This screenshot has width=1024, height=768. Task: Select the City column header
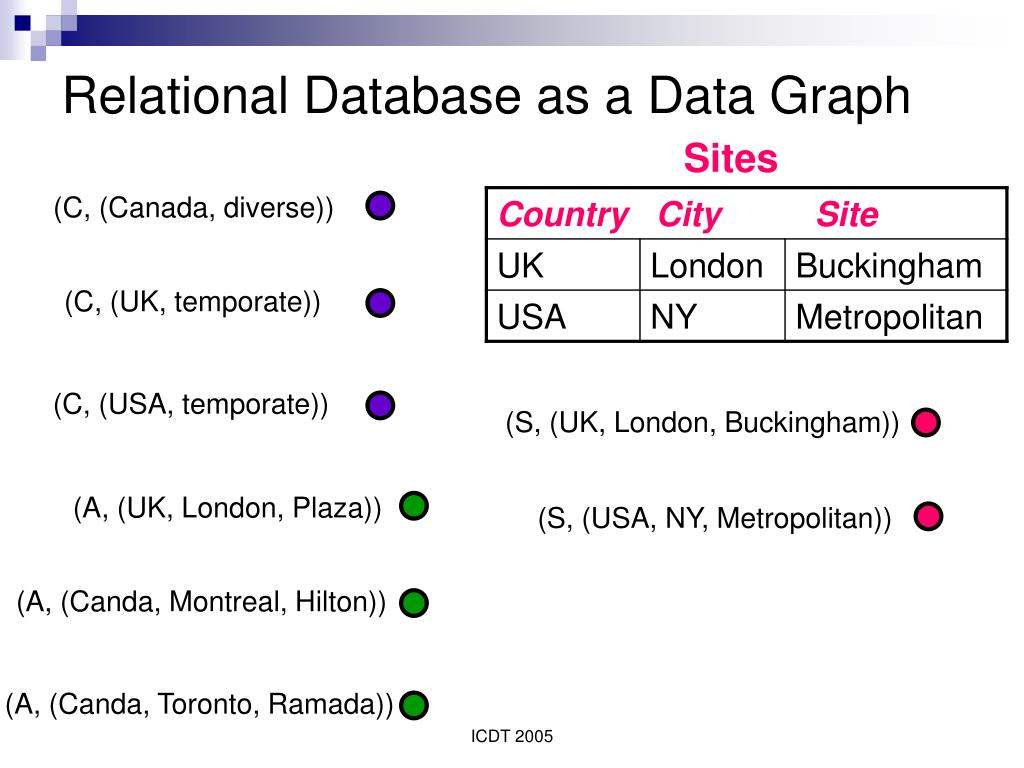(x=690, y=215)
